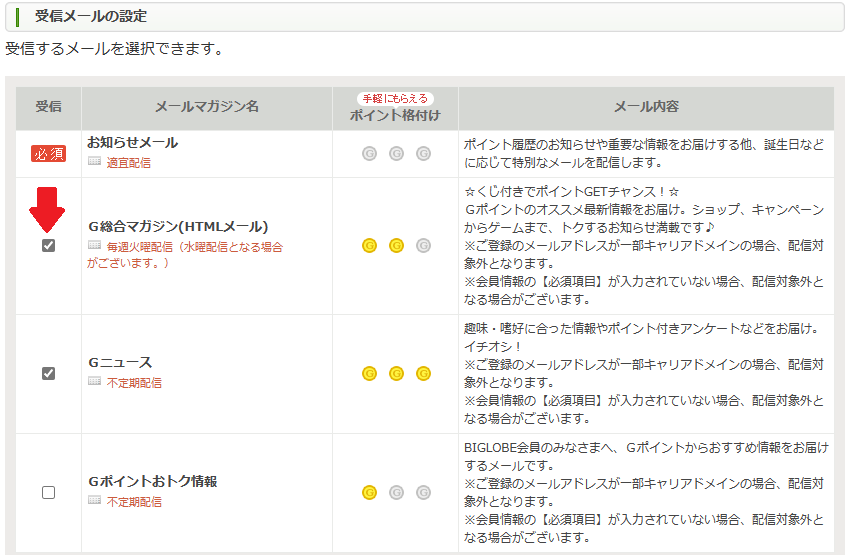The width and height of the screenshot is (853, 555).
Task: Click the third gold coin in Gニュース row
Action: (x=423, y=374)
